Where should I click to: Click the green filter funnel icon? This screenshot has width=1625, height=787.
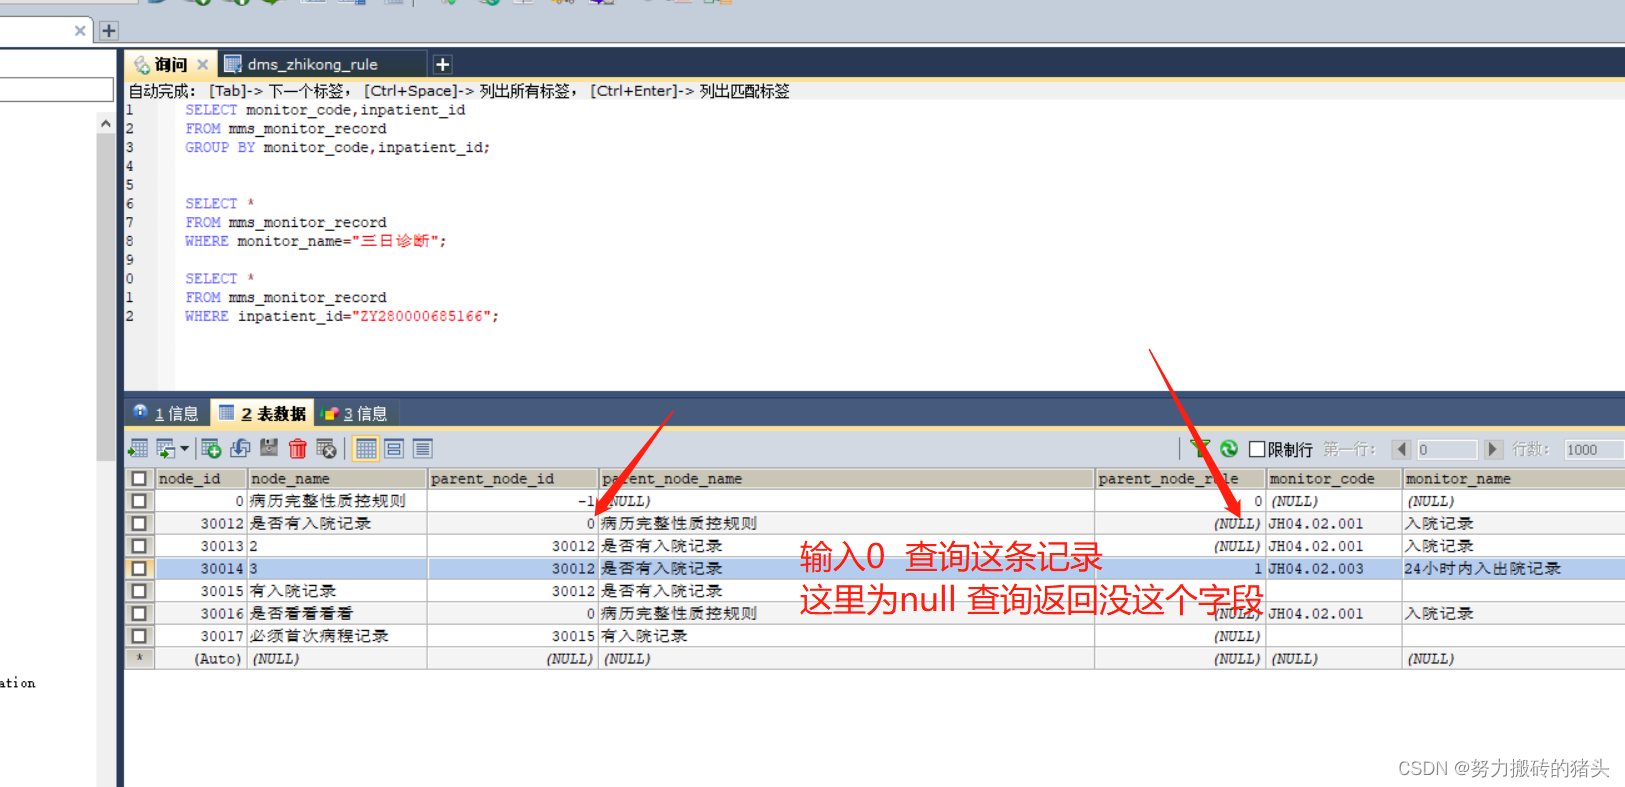point(1200,449)
